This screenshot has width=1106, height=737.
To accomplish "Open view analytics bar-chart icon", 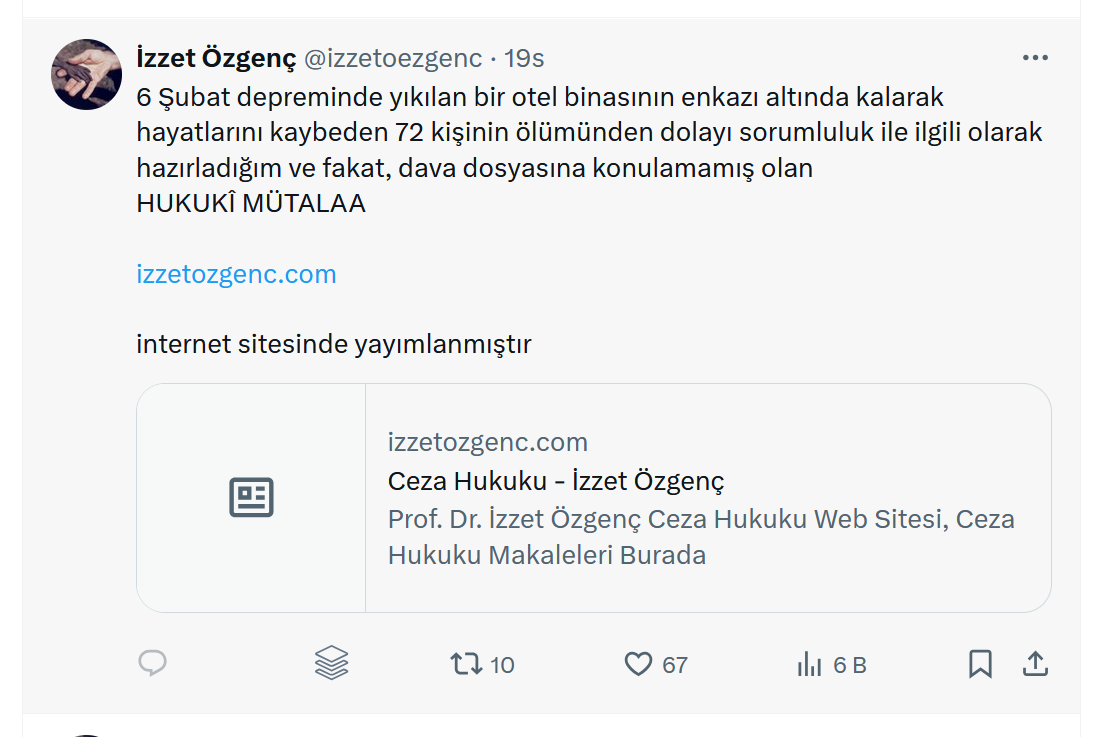I will pos(809,664).
